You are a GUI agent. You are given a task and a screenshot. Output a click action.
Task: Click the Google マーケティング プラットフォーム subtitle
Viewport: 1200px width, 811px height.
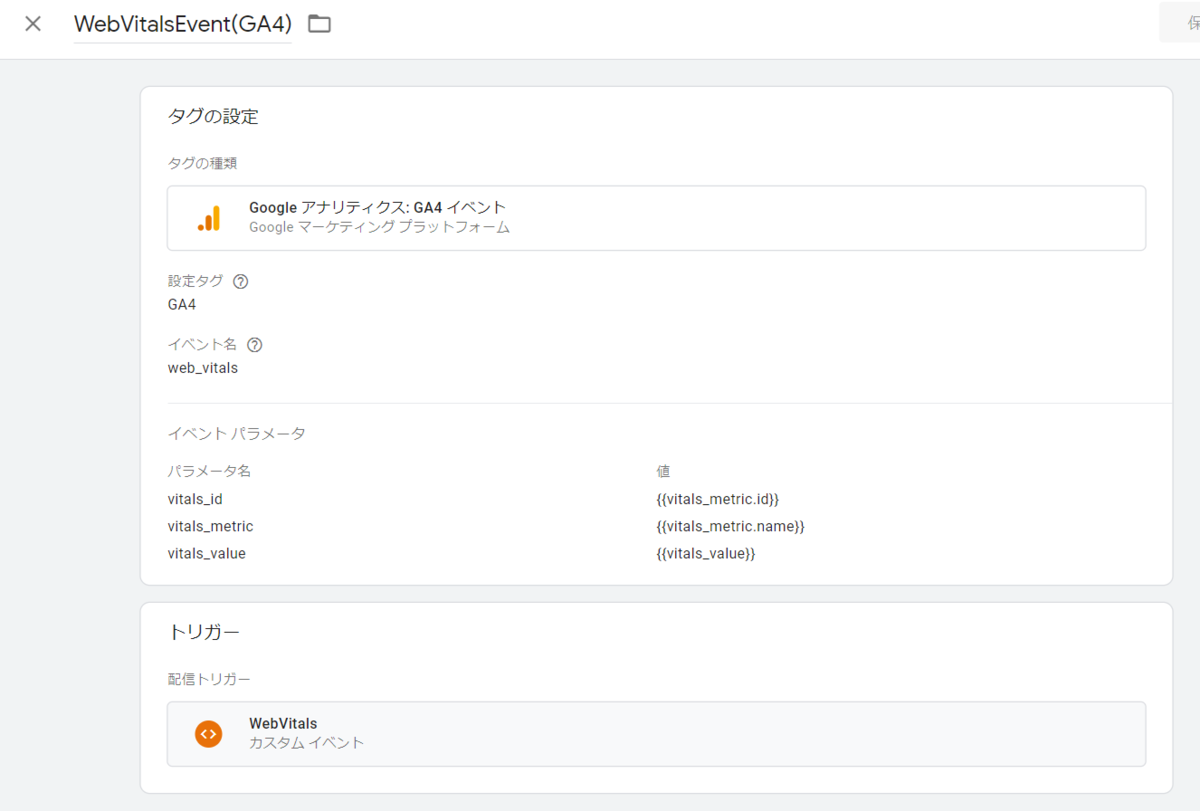[380, 228]
